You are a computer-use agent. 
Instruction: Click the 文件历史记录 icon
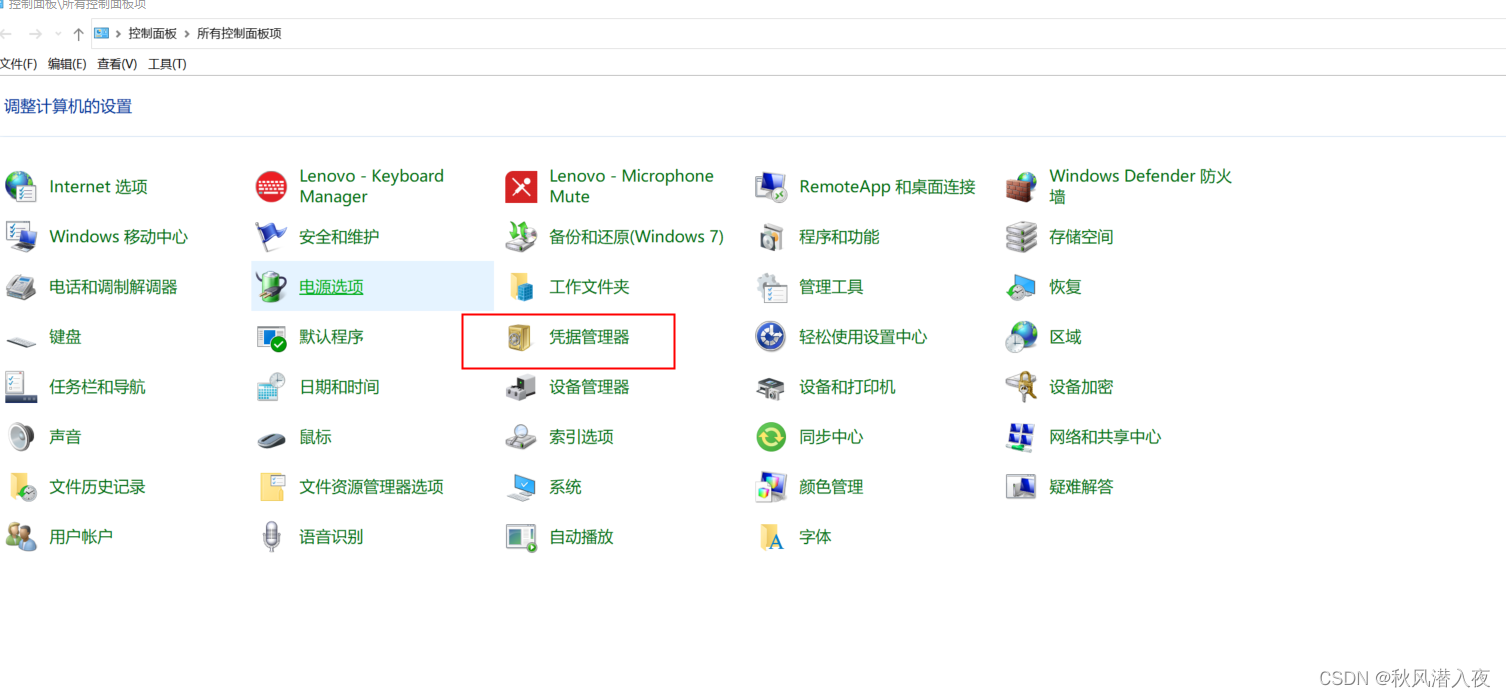(22, 486)
